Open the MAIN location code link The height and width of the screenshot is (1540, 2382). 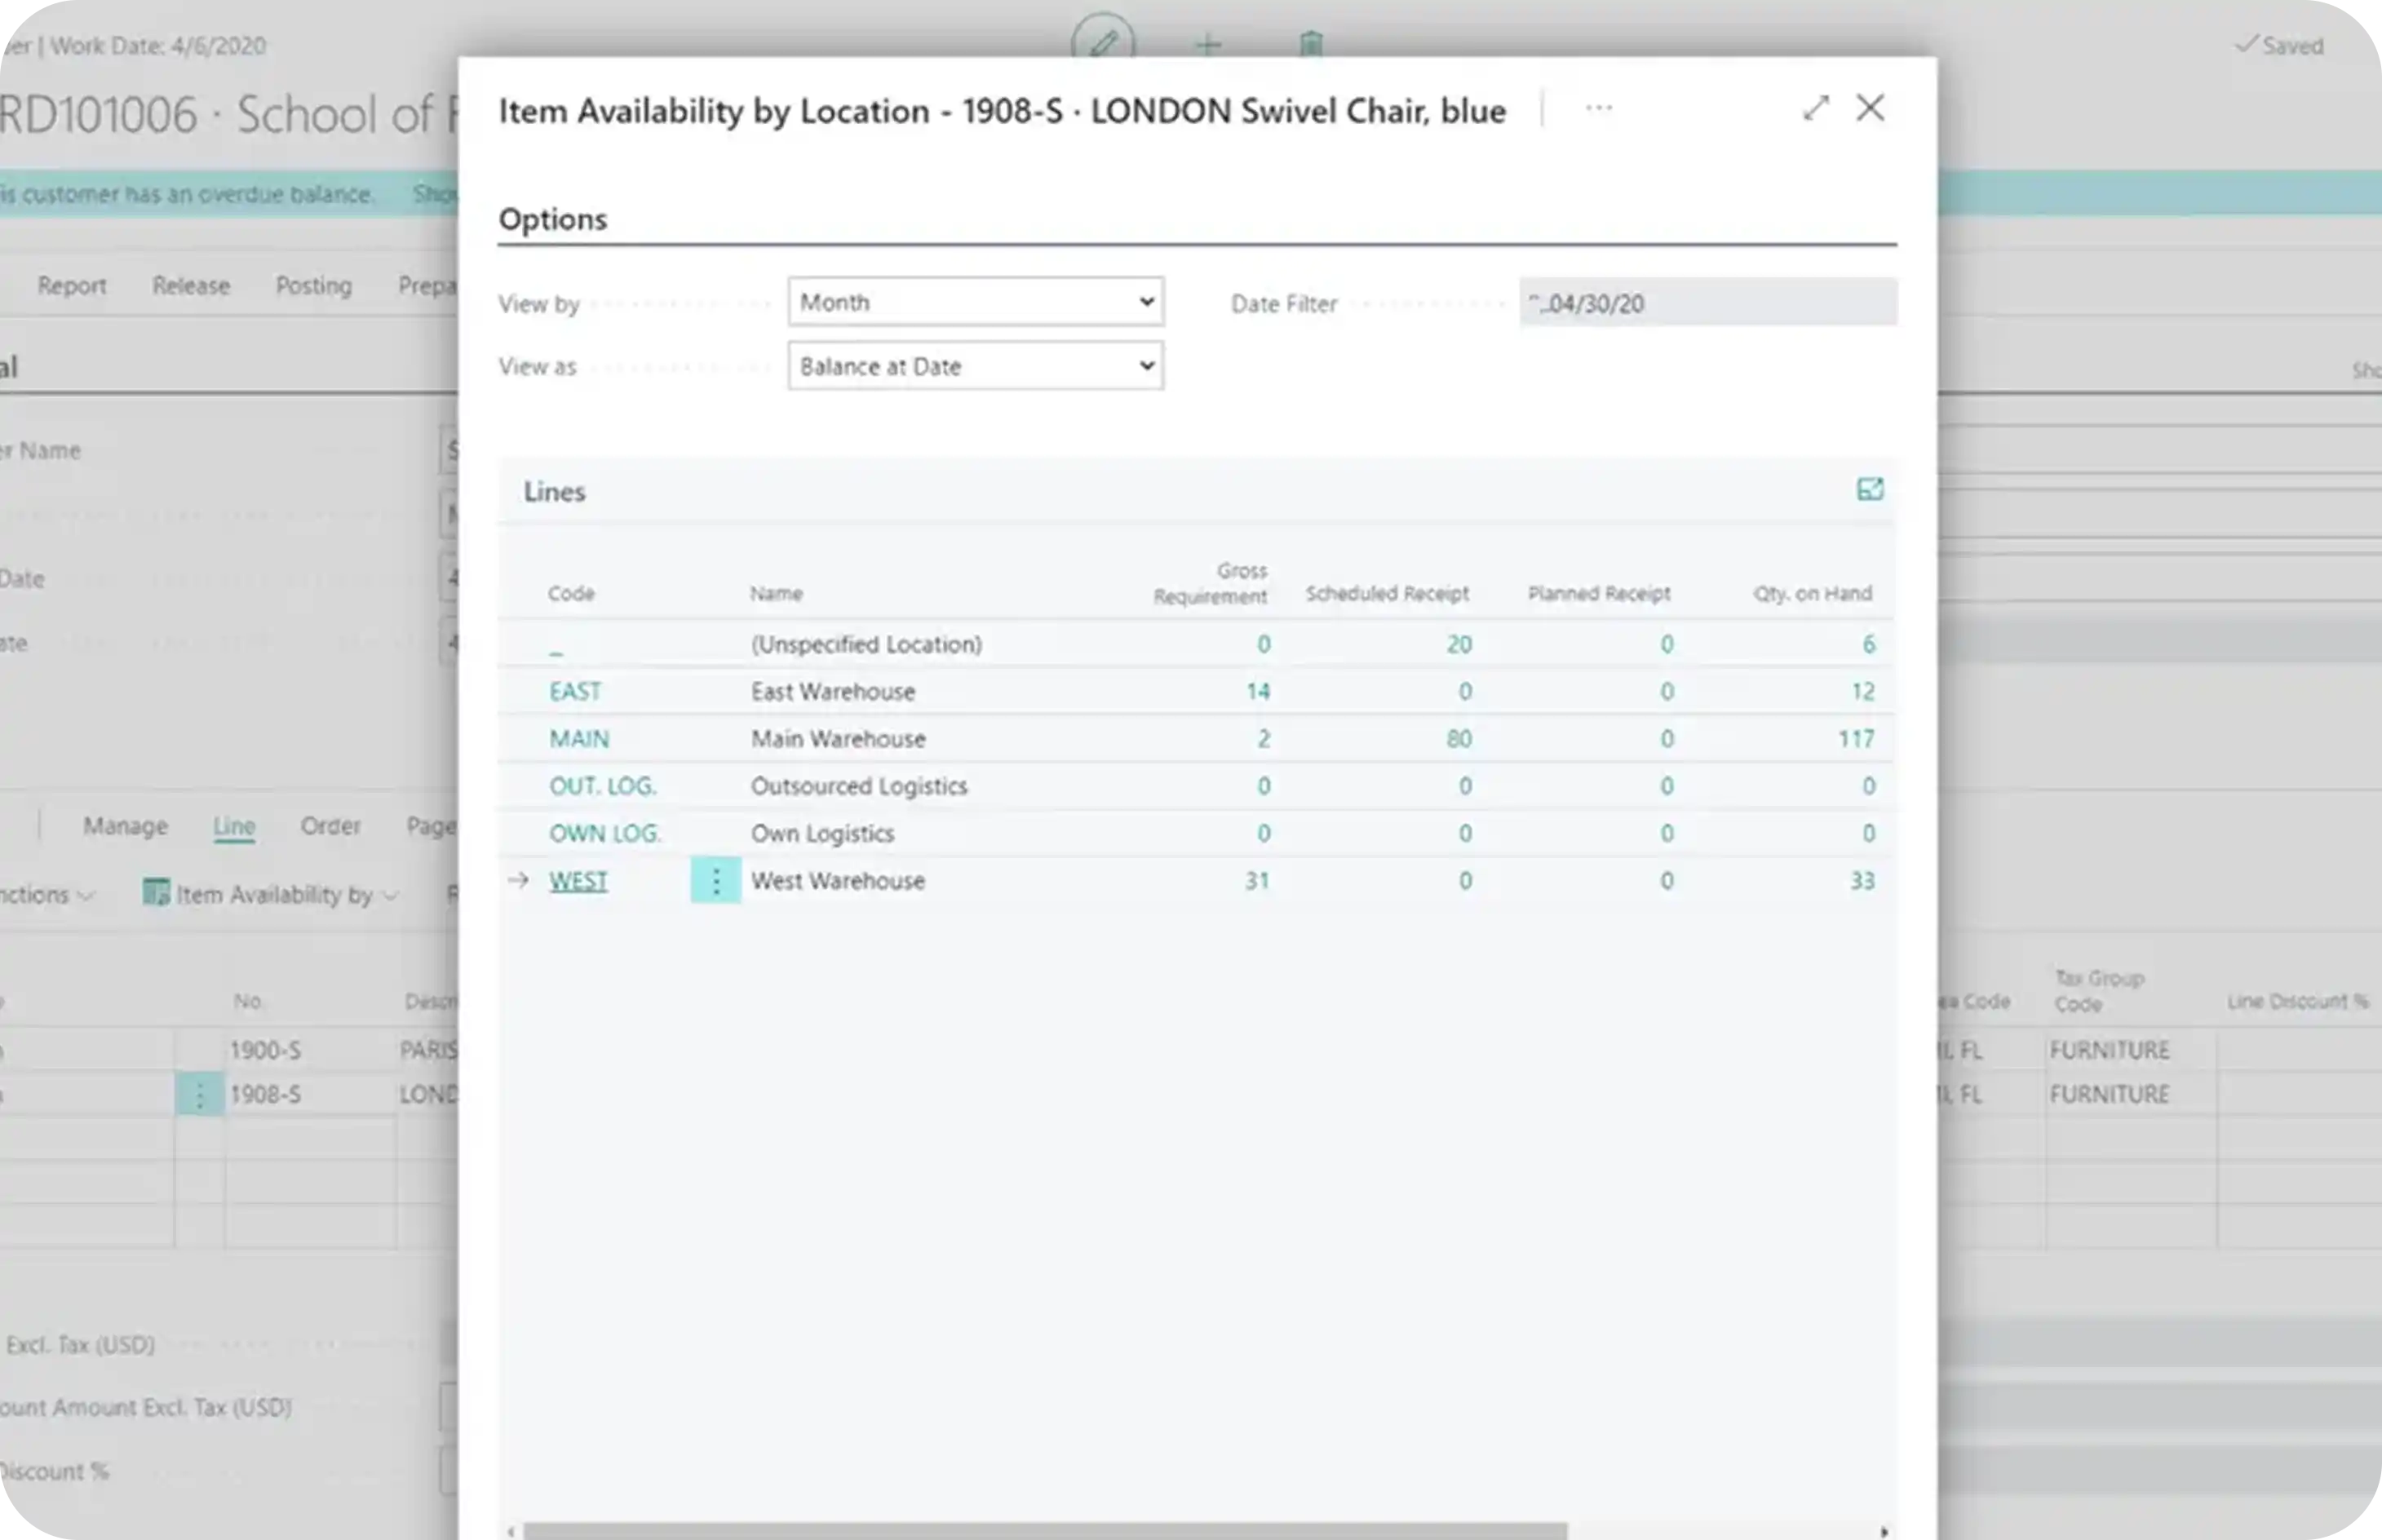click(579, 739)
